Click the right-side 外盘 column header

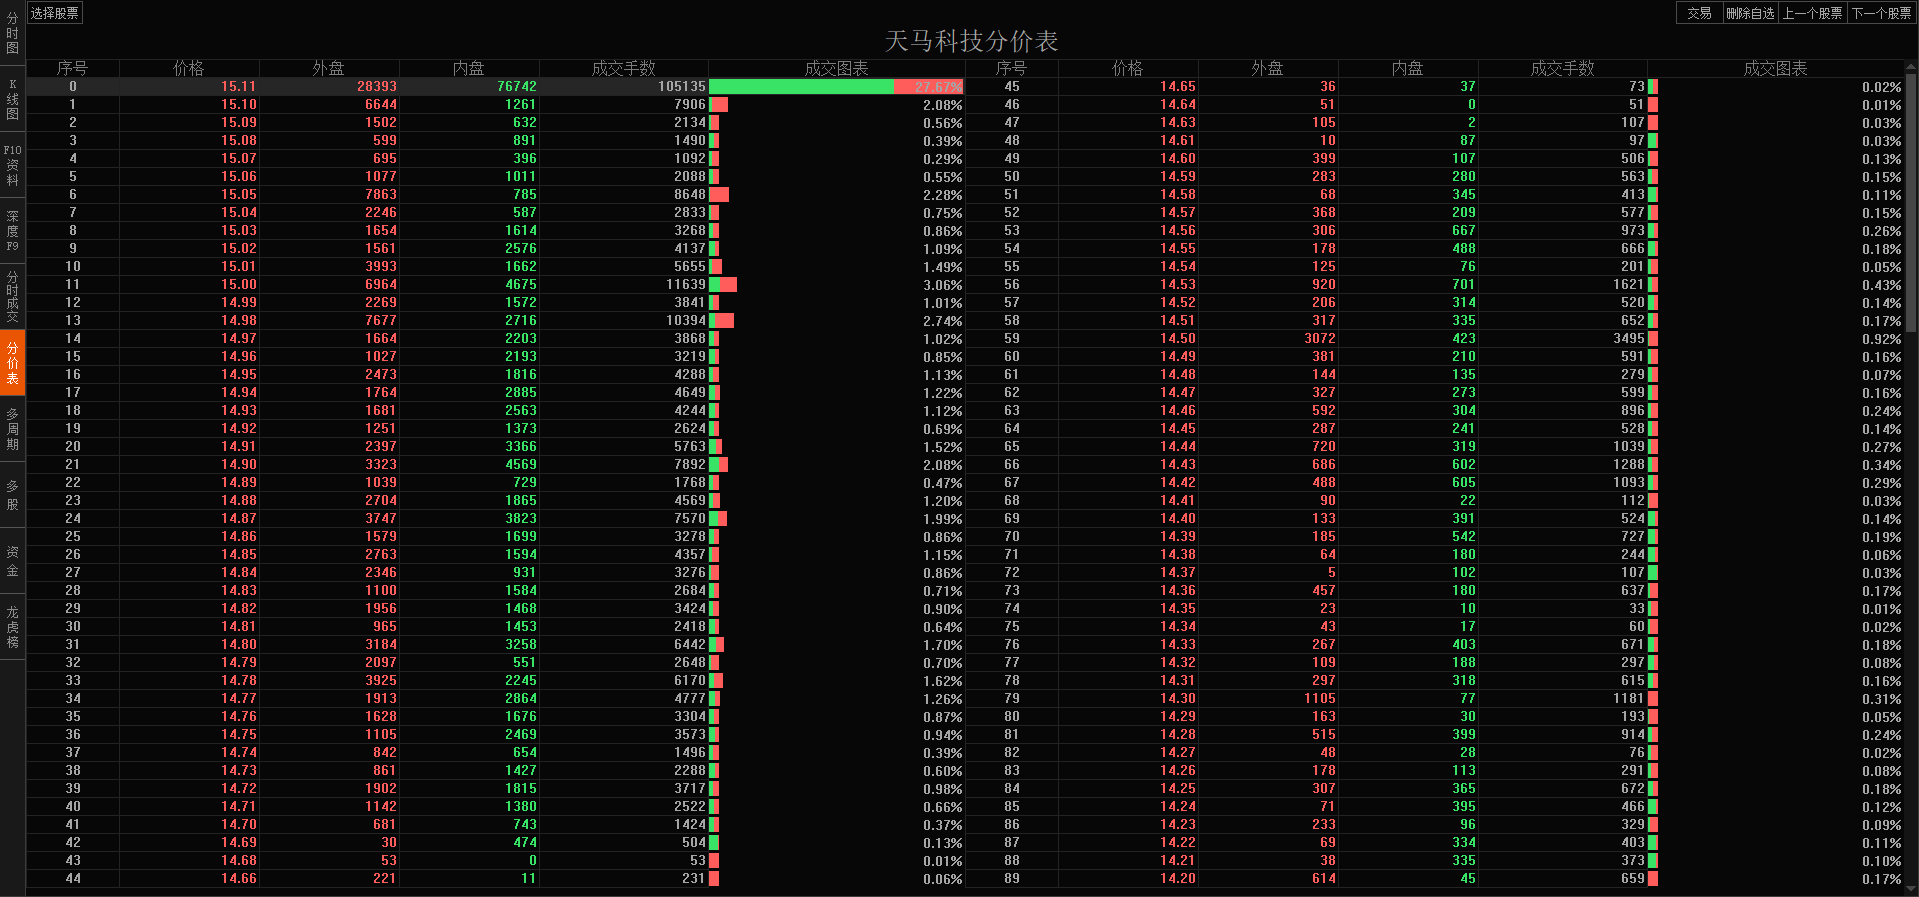tap(1267, 68)
